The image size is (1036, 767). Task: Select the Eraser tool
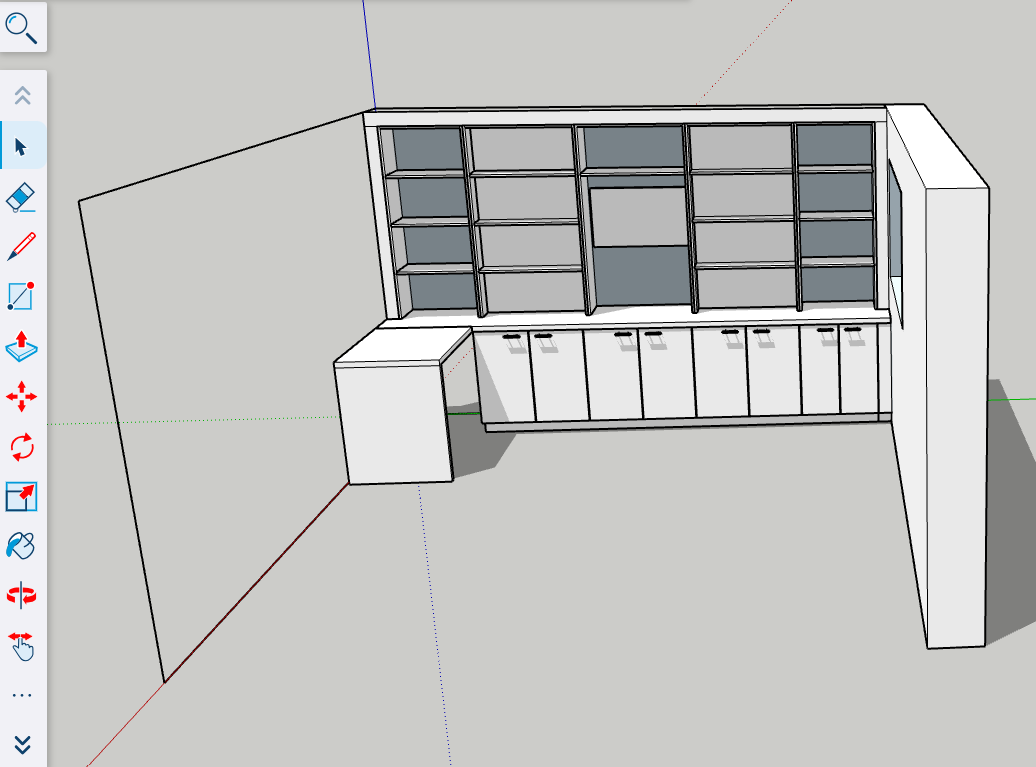pos(22,197)
